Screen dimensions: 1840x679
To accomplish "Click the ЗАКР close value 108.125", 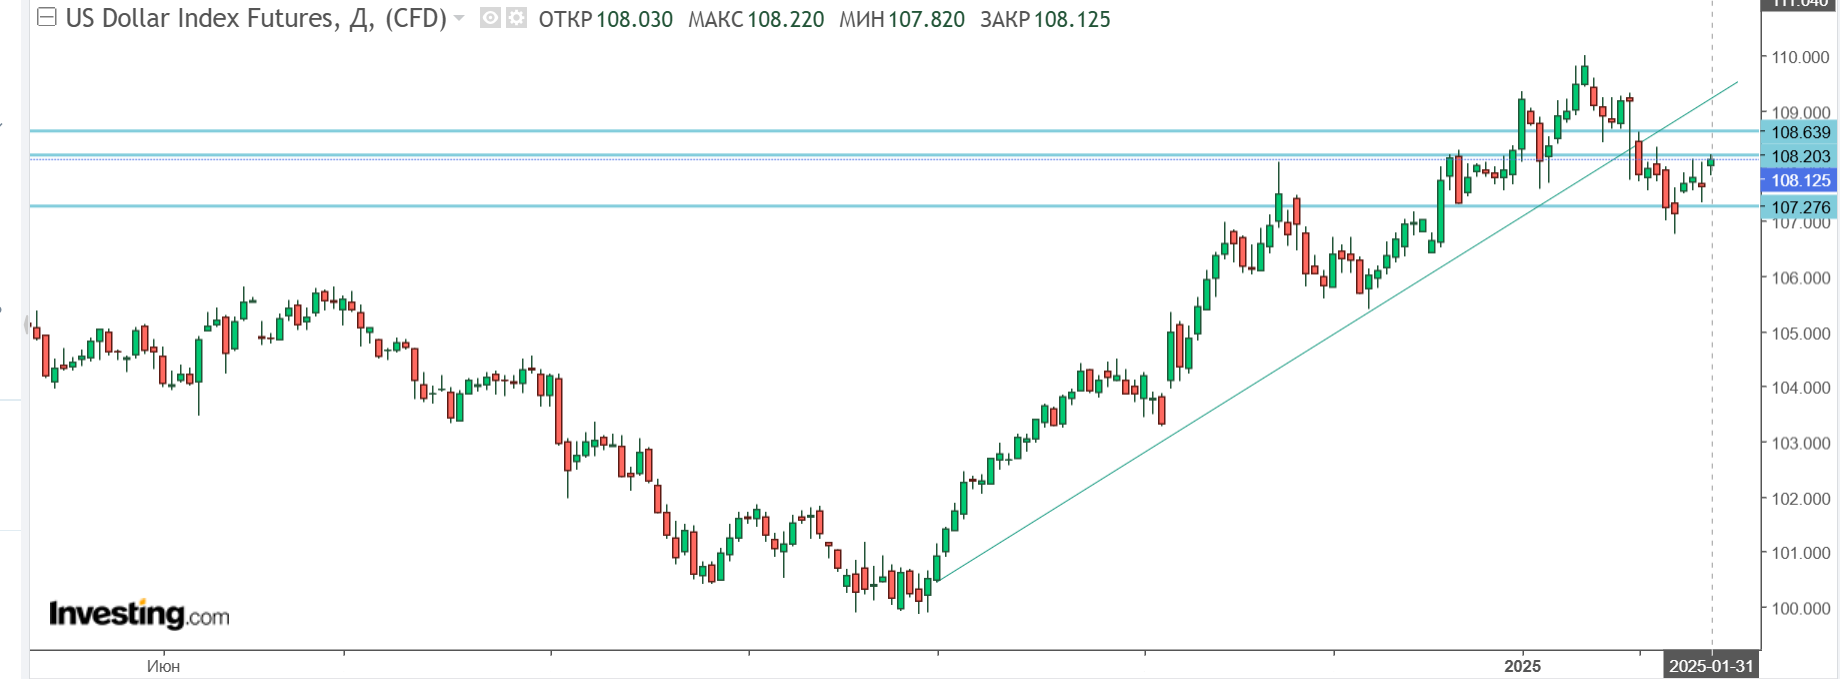I will point(1072,20).
